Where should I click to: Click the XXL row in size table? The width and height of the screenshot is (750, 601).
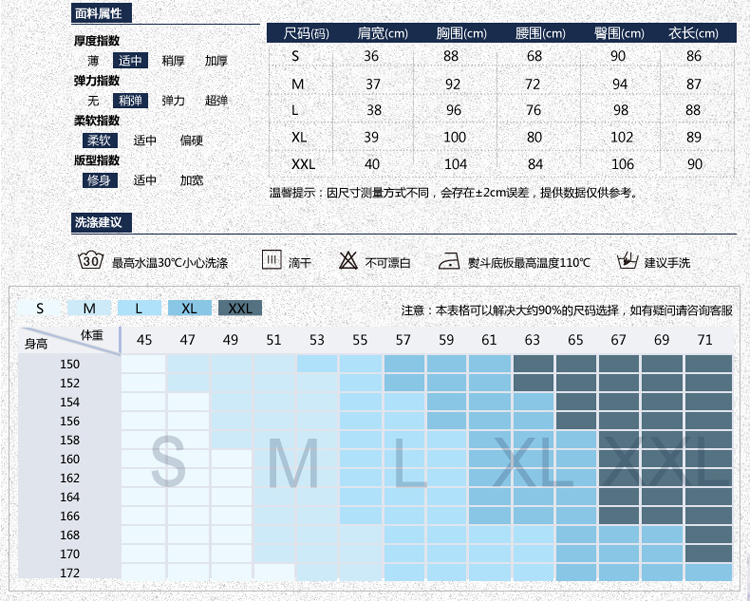pyautogui.click(x=303, y=164)
